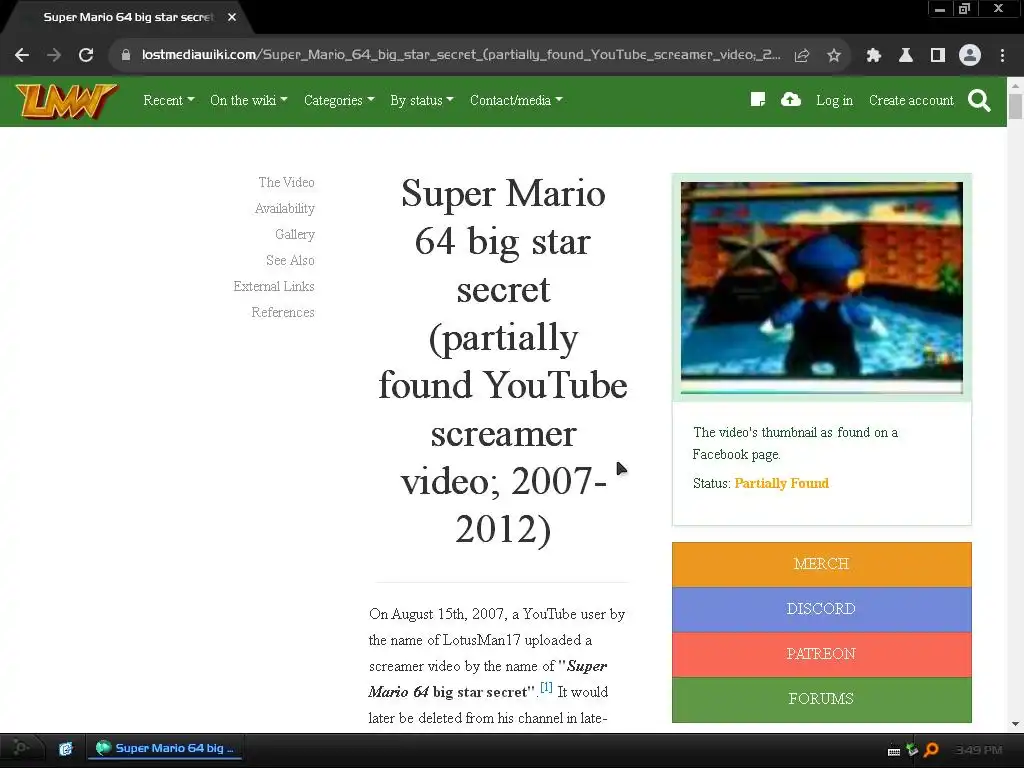The image size is (1024, 768).
Task: Open the browser three-dot menu
Action: click(x=1002, y=56)
